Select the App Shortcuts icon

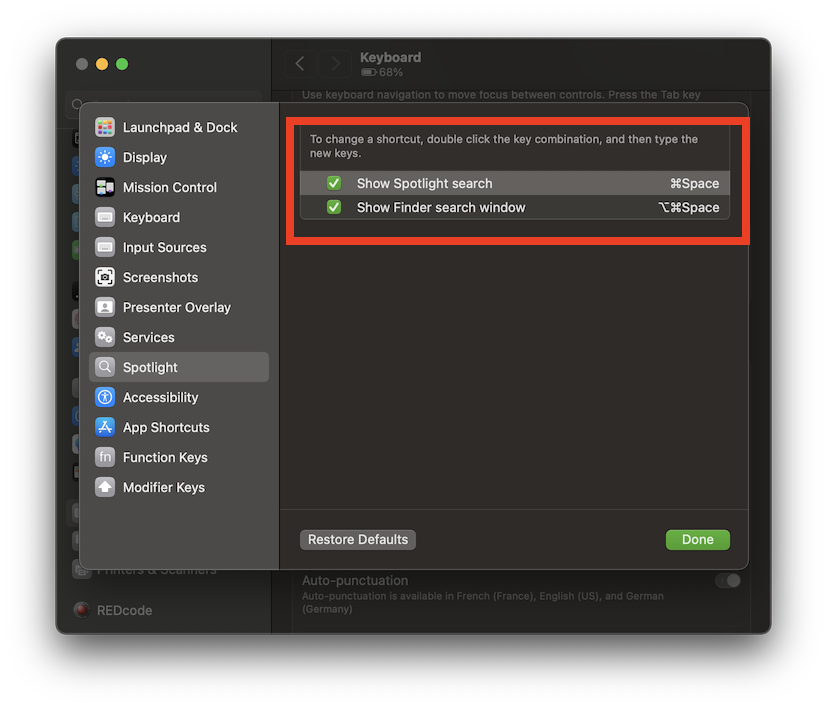105,427
